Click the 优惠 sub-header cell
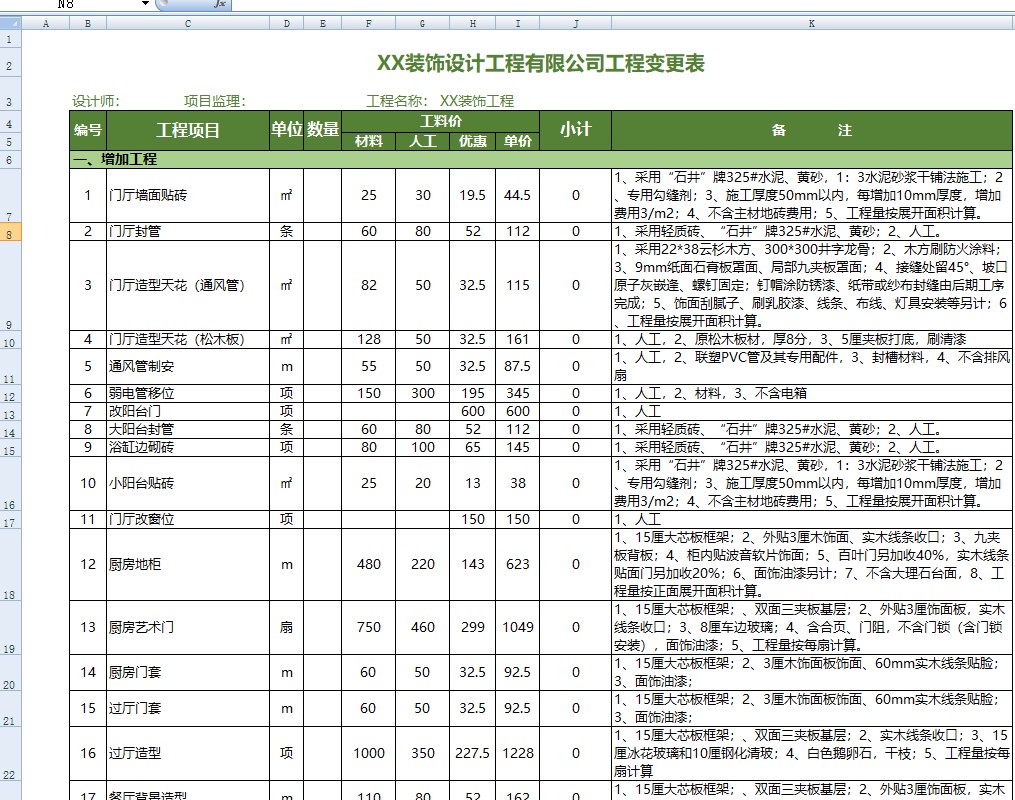Viewport: 1015px width, 800px height. [473, 141]
